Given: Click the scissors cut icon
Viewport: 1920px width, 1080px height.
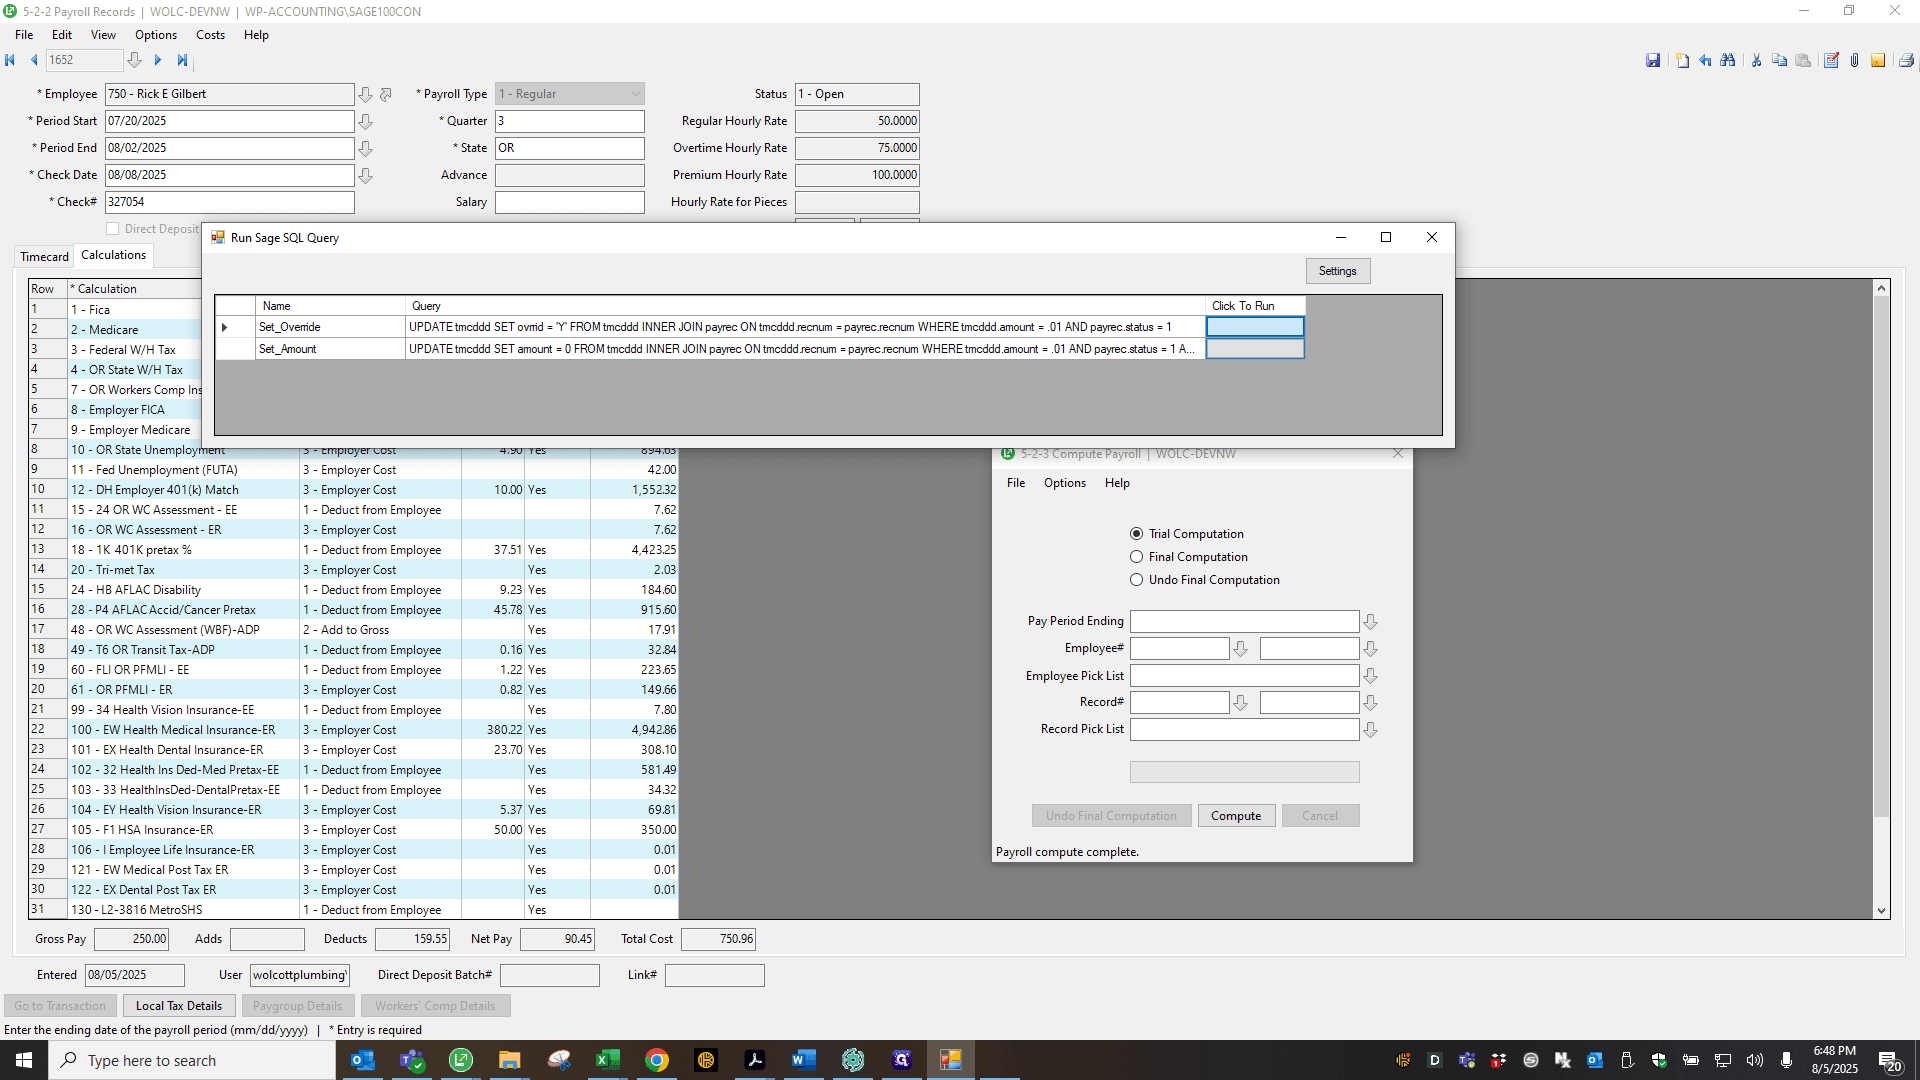Looking at the screenshot, I should pos(1756,60).
